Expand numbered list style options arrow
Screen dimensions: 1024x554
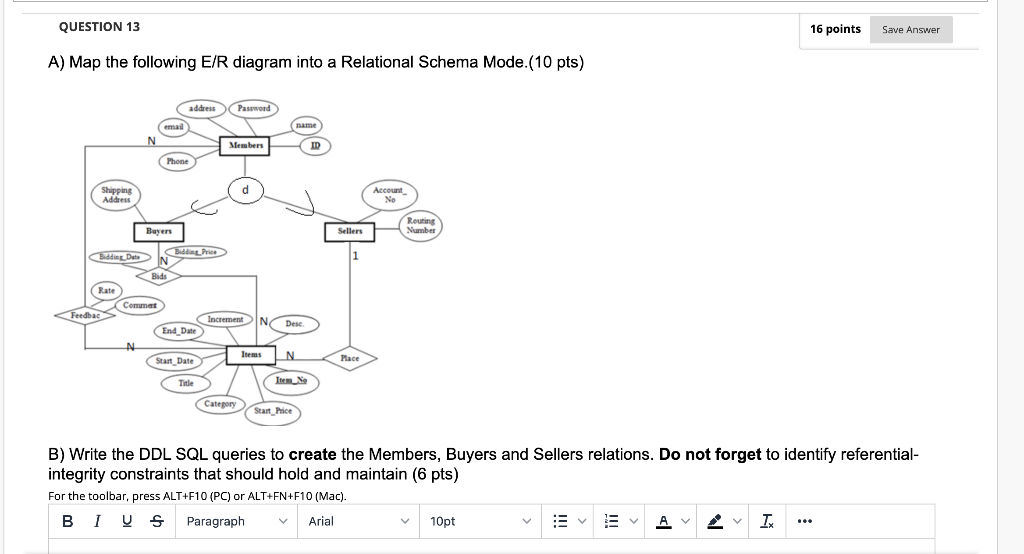click(633, 521)
